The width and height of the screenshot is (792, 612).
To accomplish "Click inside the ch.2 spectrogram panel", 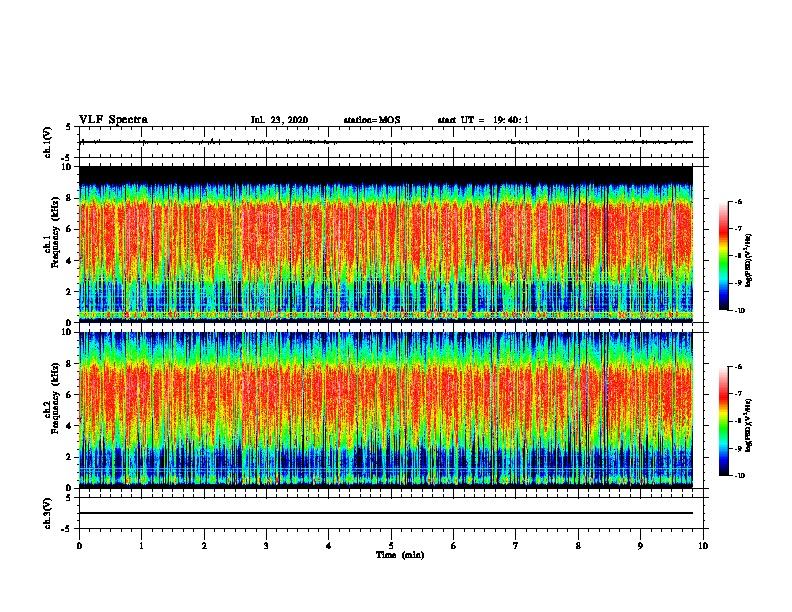I will click(386, 410).
